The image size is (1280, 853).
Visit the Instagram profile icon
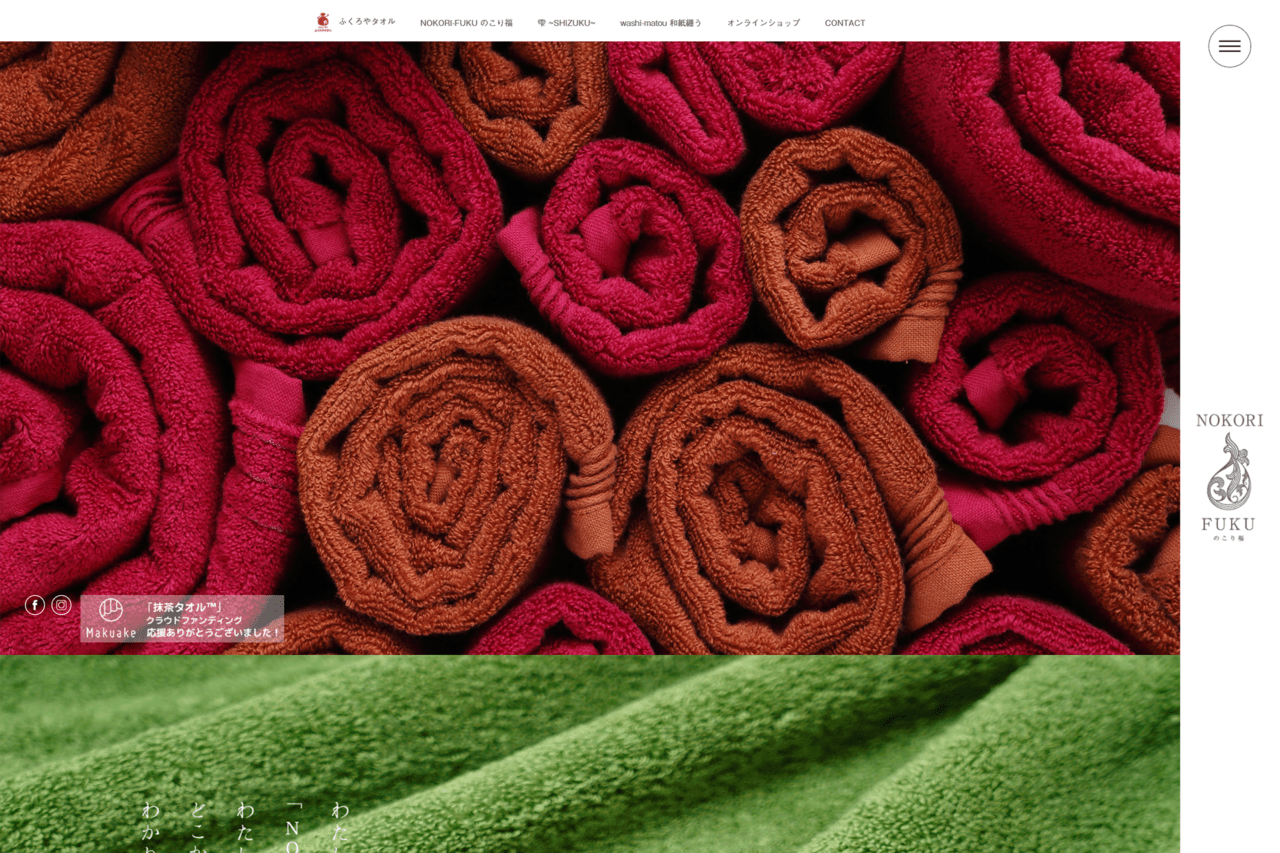pyautogui.click(x=62, y=605)
